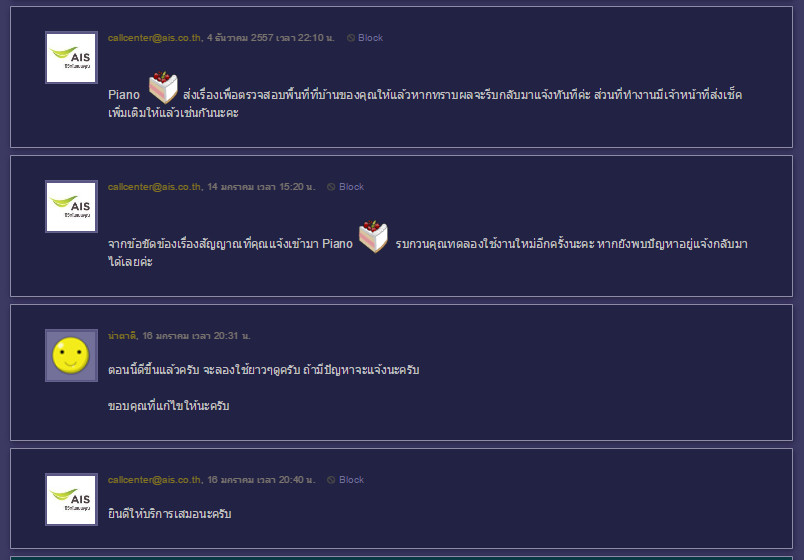Image resolution: width=804 pixels, height=560 pixels.
Task: Block the sender of the 15:20 comment
Action: (x=346, y=187)
